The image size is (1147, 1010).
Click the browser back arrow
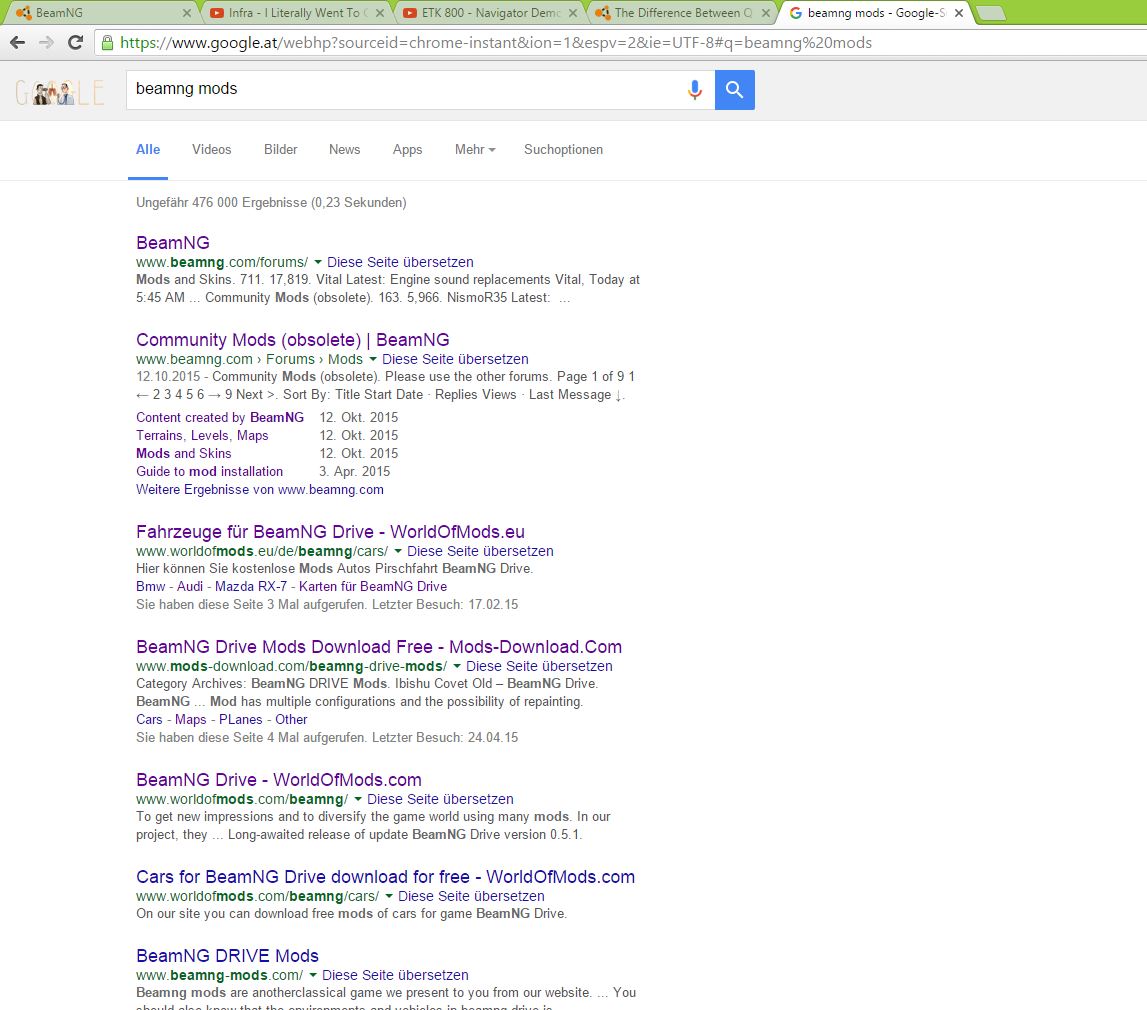coord(18,42)
